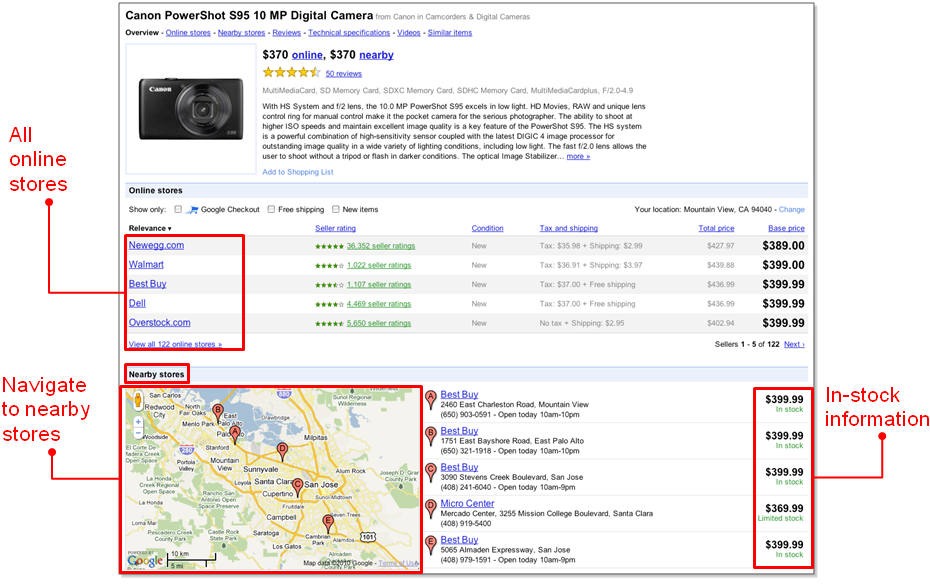Click map marker A near Palo Alto
This screenshot has width=930, height=584.
pos(235,434)
